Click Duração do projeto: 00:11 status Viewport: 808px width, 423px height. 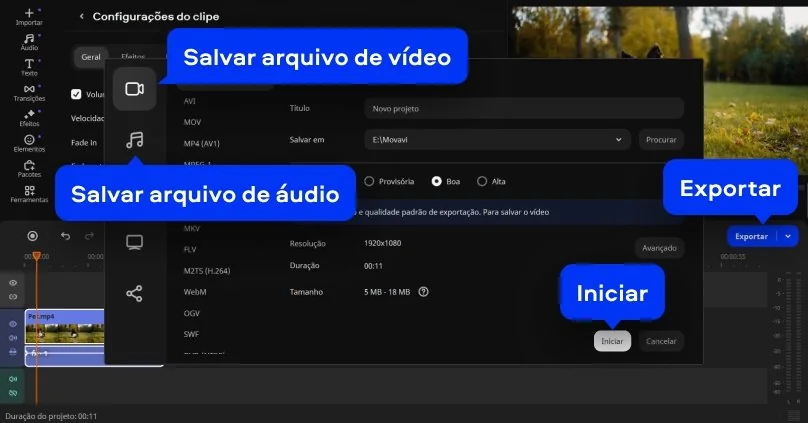point(51,416)
